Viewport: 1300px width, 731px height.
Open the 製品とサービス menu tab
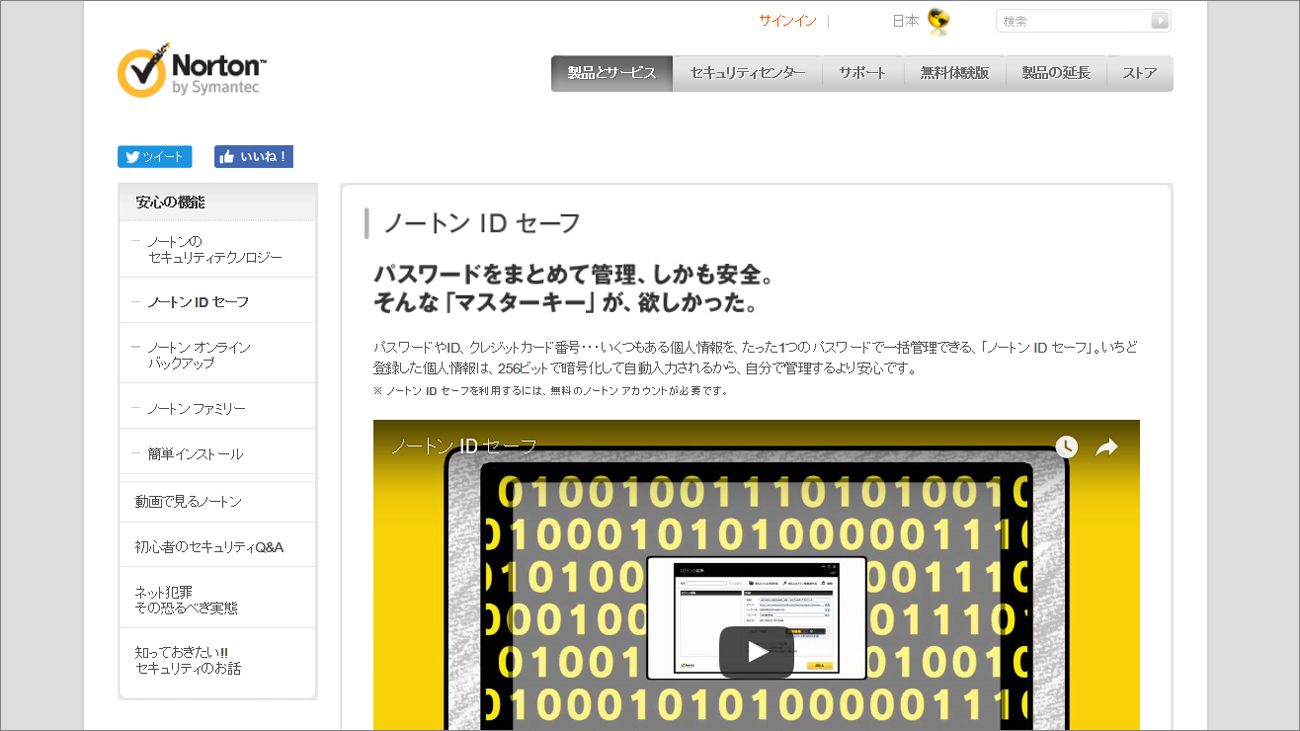(612, 73)
